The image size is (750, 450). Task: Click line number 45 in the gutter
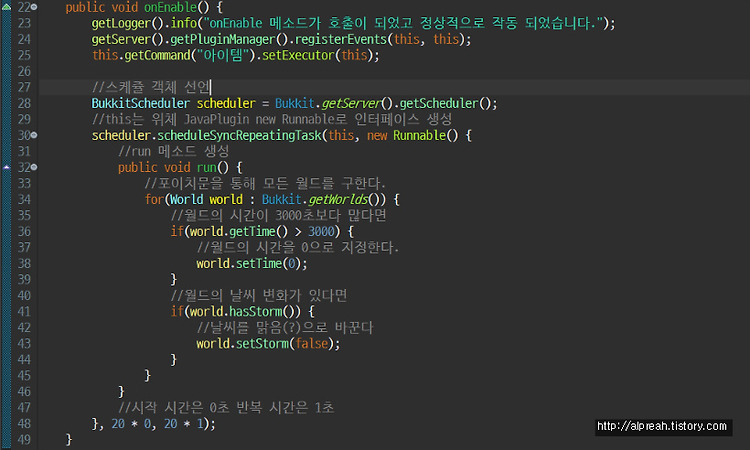click(x=24, y=375)
